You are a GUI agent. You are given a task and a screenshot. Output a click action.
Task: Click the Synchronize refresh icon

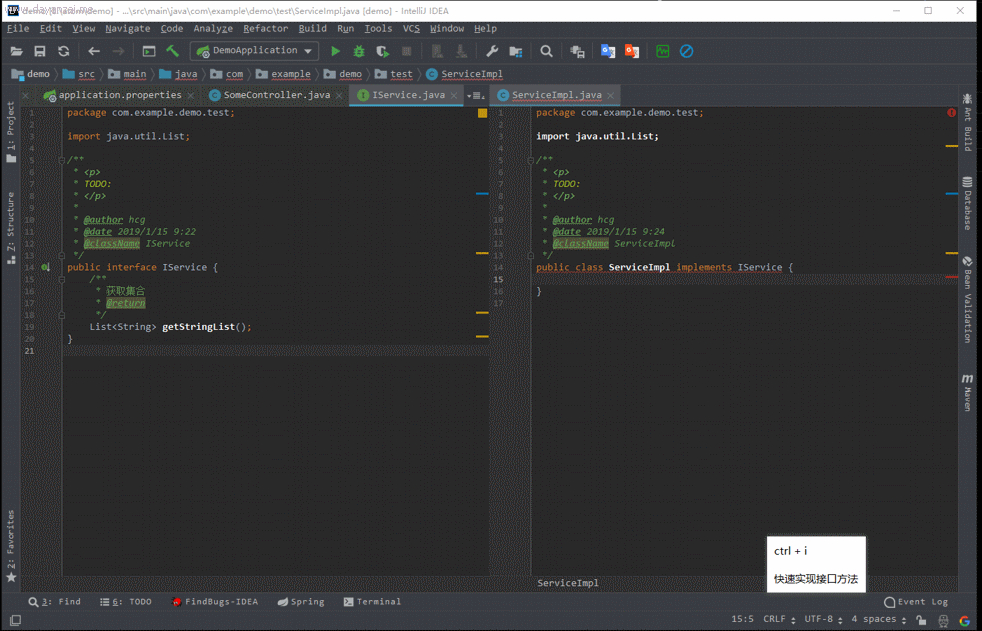(64, 51)
